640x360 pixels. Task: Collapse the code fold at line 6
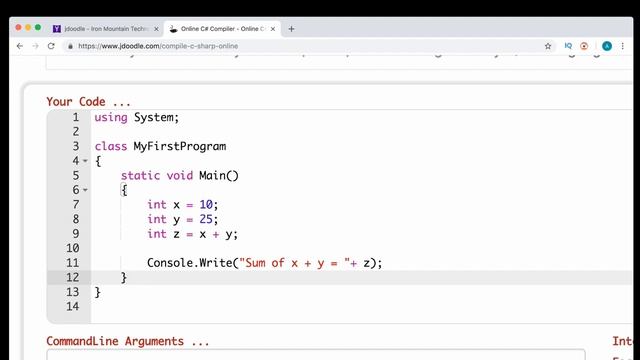[x=85, y=190]
